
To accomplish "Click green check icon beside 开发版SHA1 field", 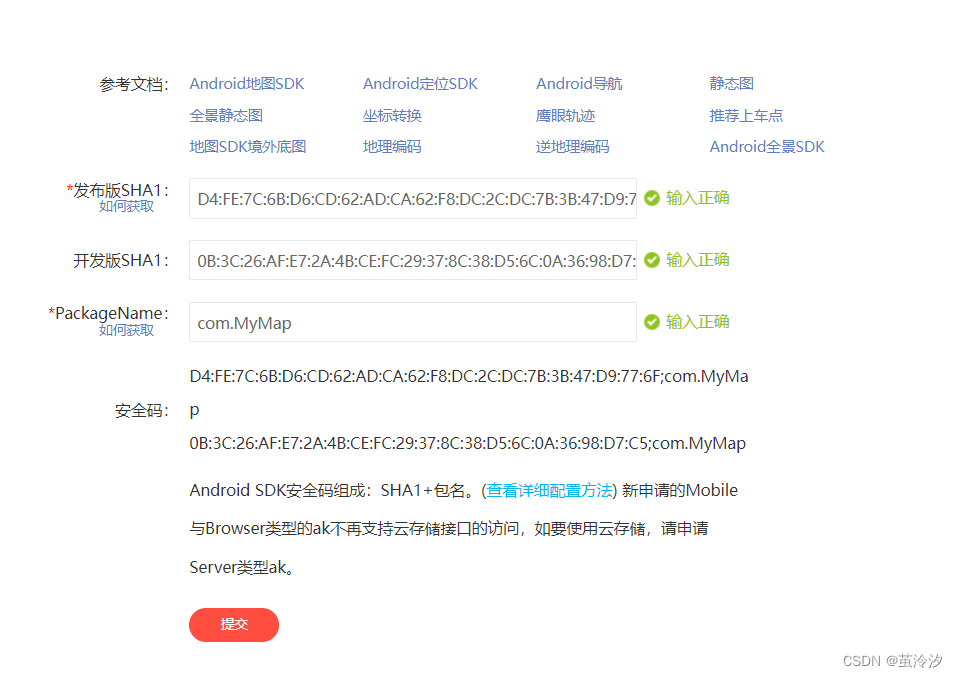I will [x=652, y=260].
